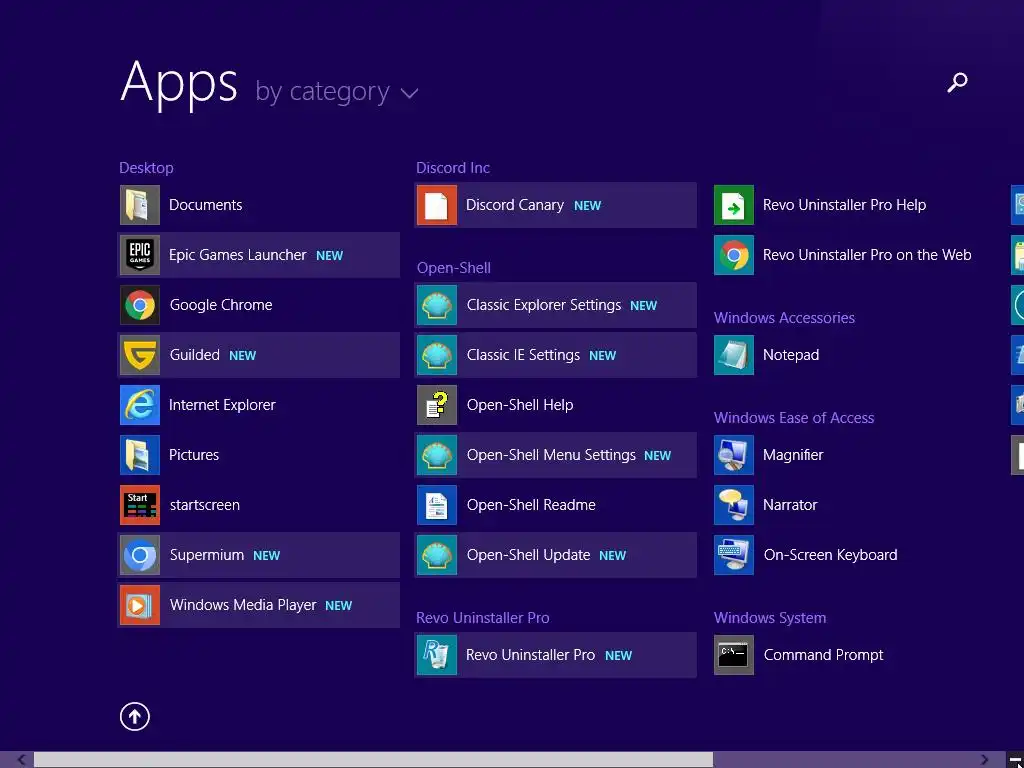
Task: Open Revo Uninstaller Pro on the Web icon
Action: tap(734, 255)
